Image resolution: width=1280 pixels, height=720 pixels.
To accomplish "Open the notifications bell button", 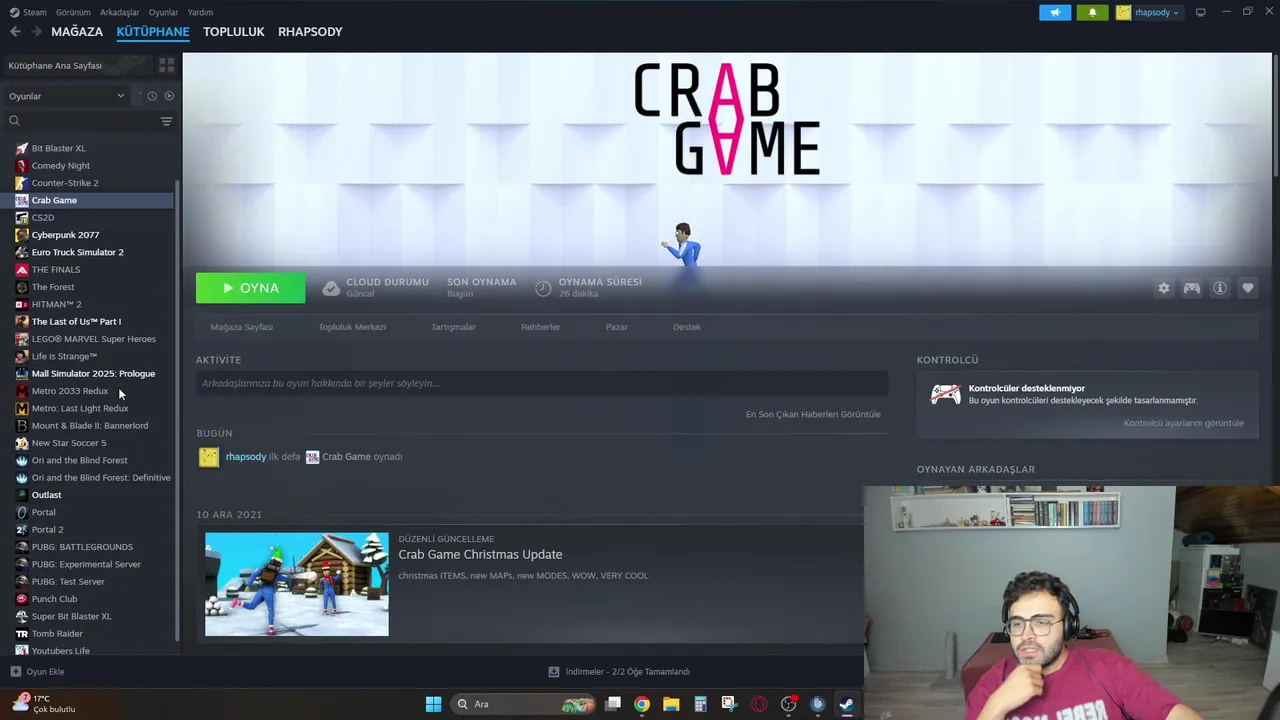I will coord(1092,12).
